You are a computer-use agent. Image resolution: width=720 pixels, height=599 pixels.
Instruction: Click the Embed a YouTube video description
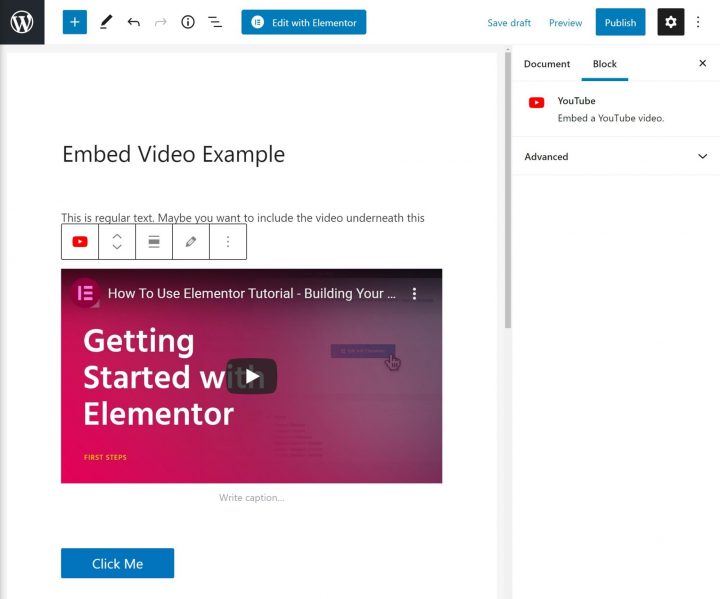(x=611, y=118)
